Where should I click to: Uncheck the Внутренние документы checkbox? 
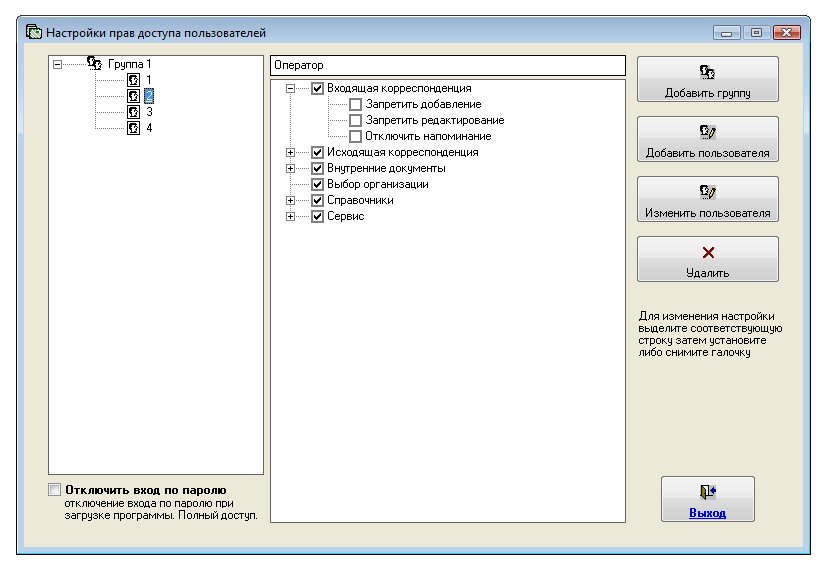[317, 169]
